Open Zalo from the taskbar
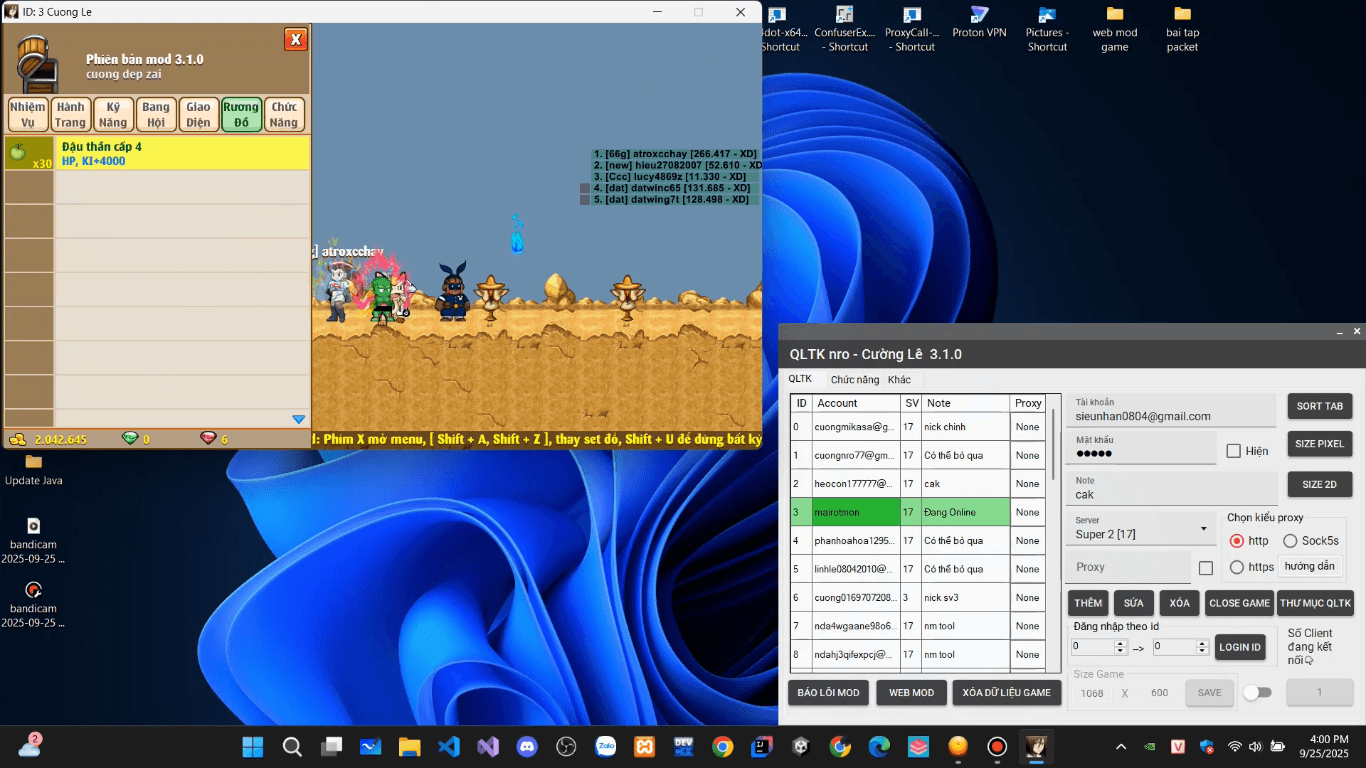This screenshot has width=1366, height=768. (605, 747)
